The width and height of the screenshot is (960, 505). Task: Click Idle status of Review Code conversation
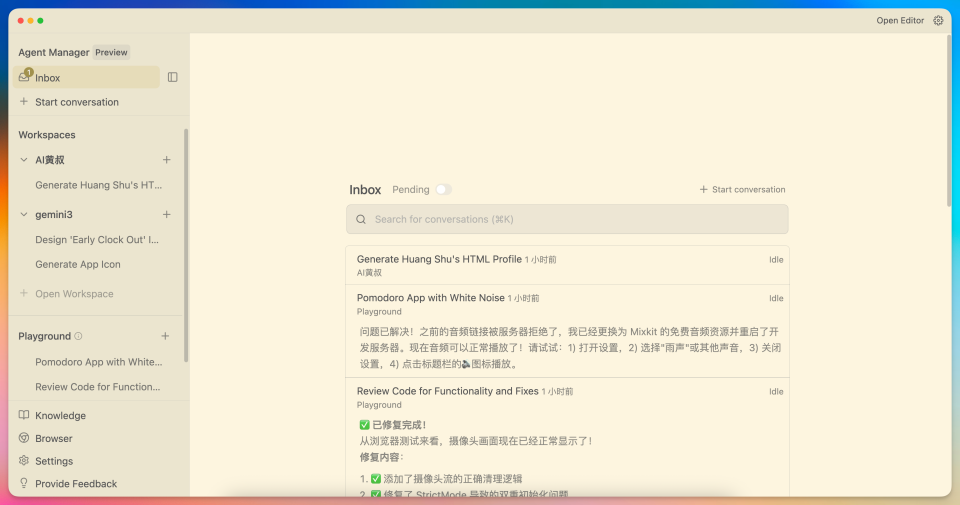776,392
